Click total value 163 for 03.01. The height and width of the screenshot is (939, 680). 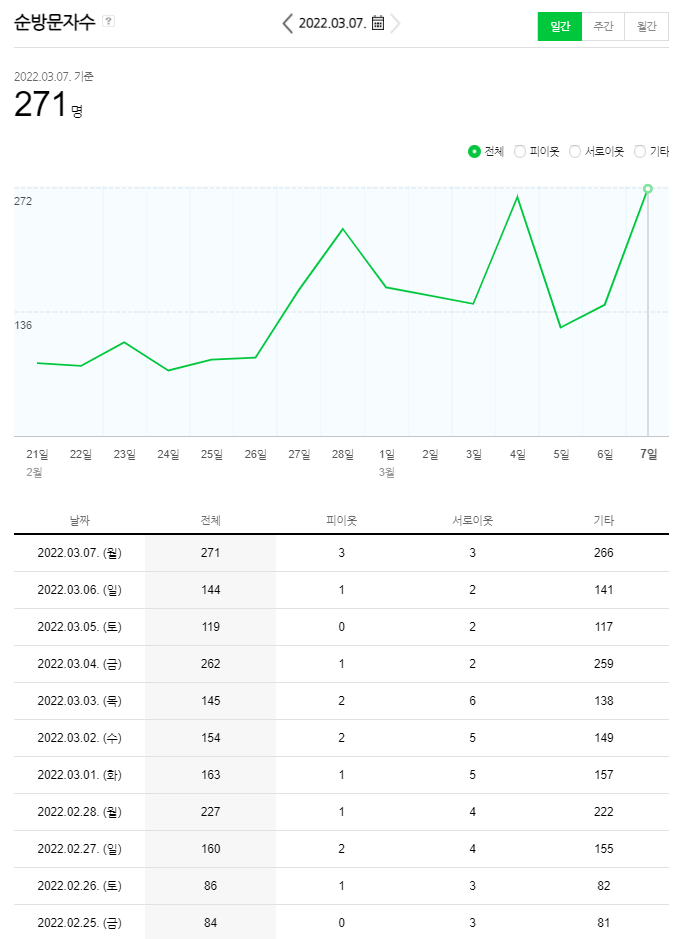211,775
